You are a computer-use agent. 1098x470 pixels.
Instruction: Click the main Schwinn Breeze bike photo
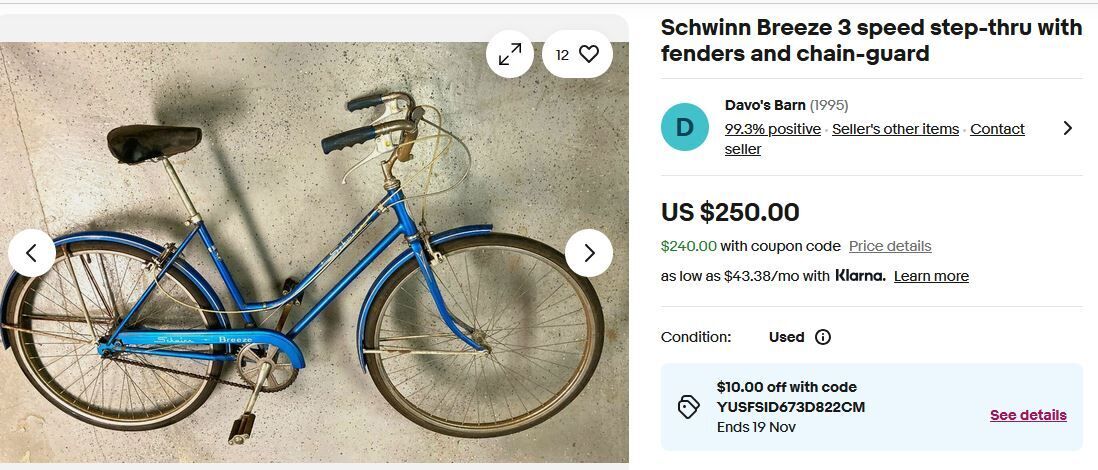pyautogui.click(x=300, y=300)
